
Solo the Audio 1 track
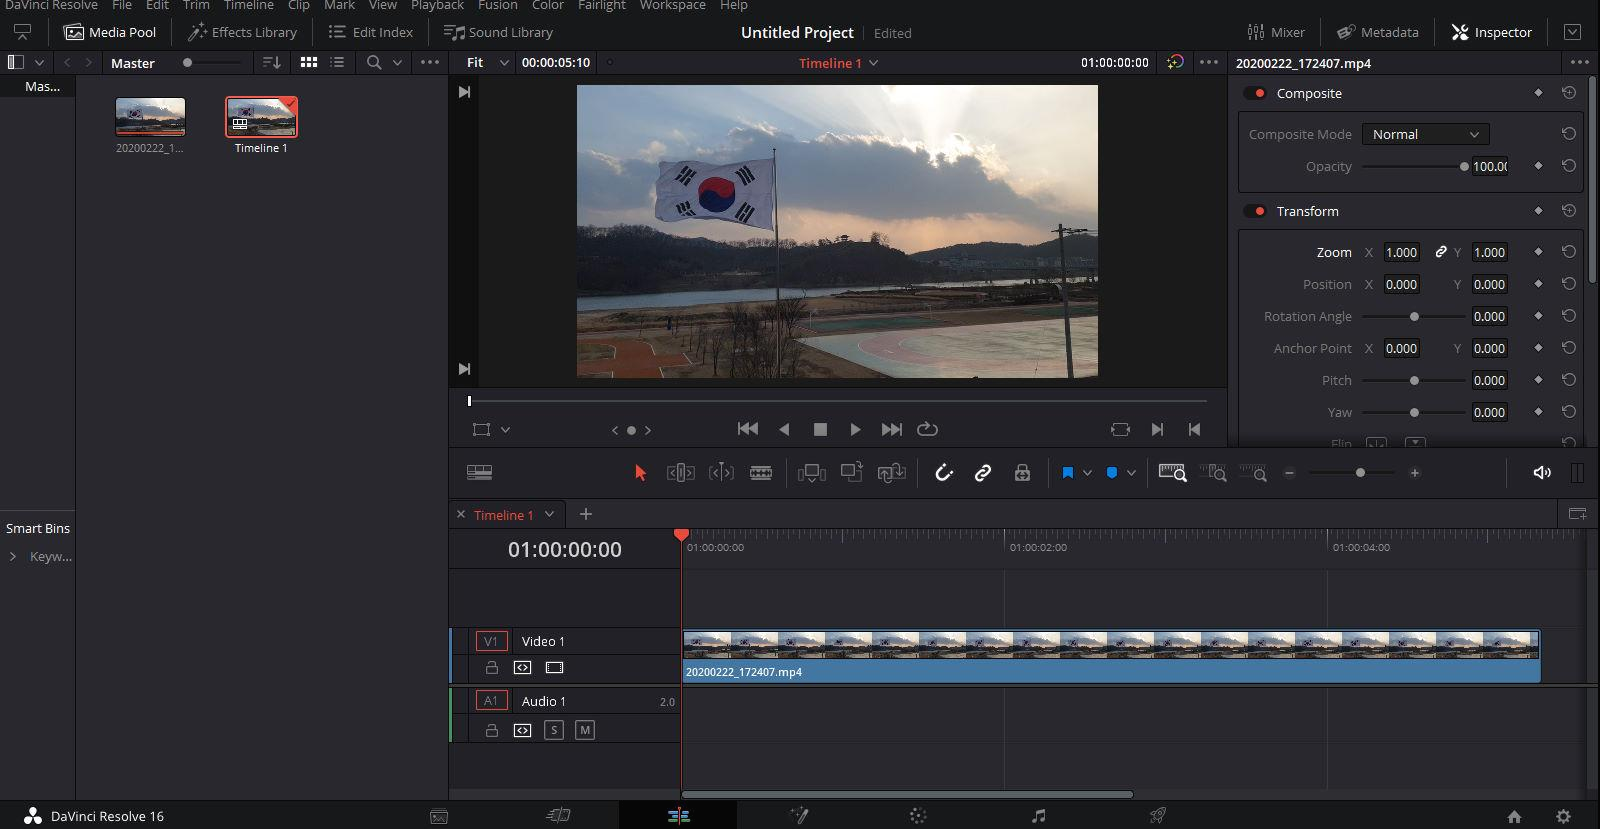pos(554,730)
